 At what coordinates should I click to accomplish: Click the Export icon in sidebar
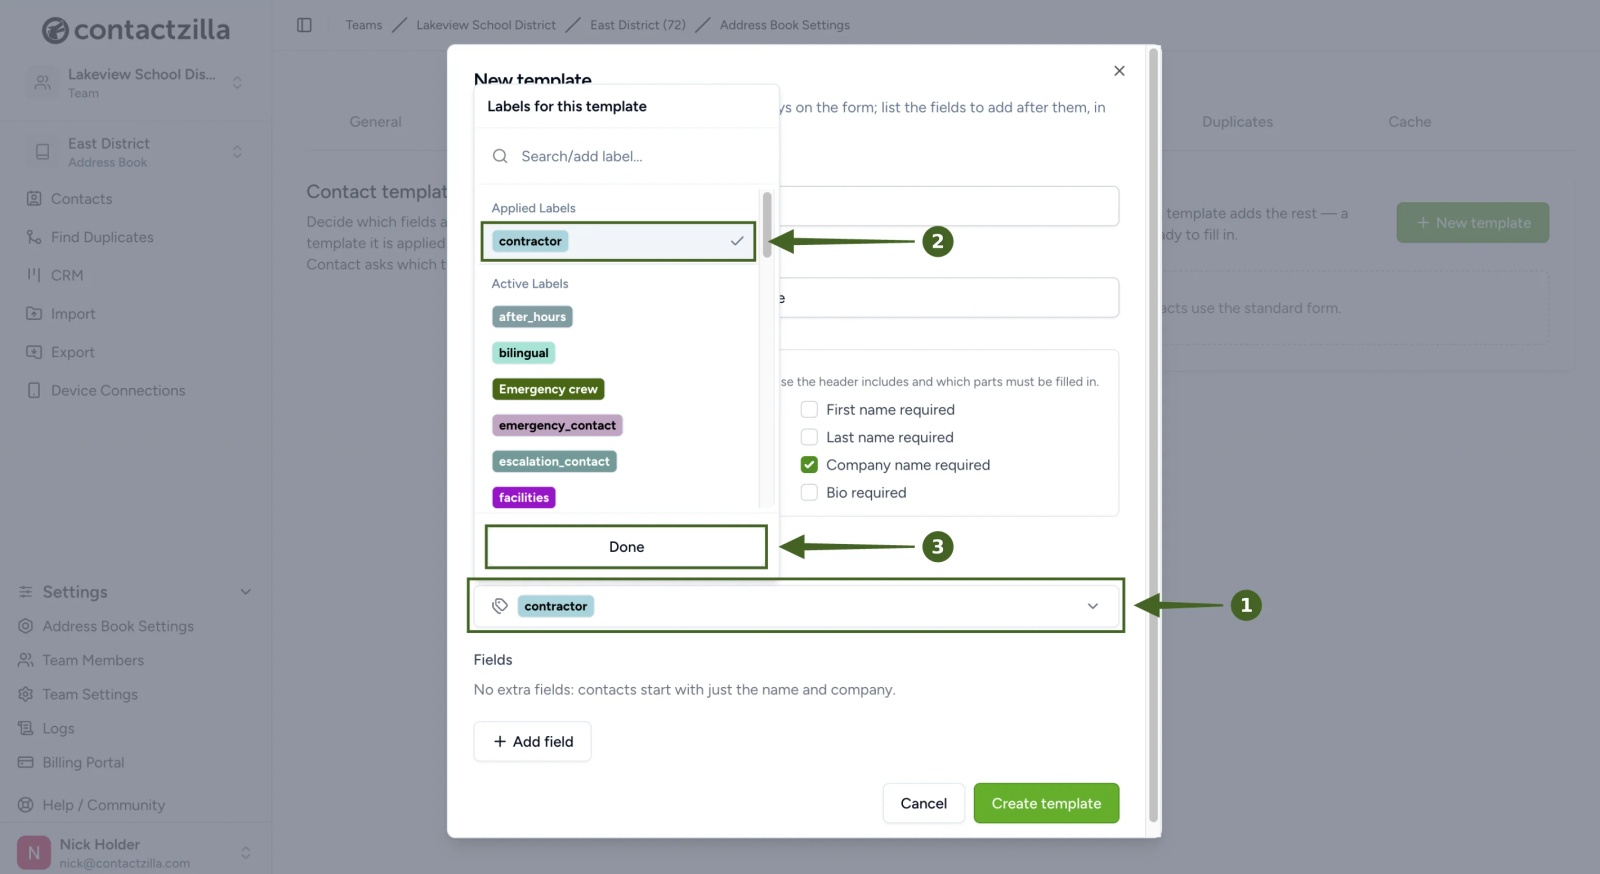[x=34, y=352]
